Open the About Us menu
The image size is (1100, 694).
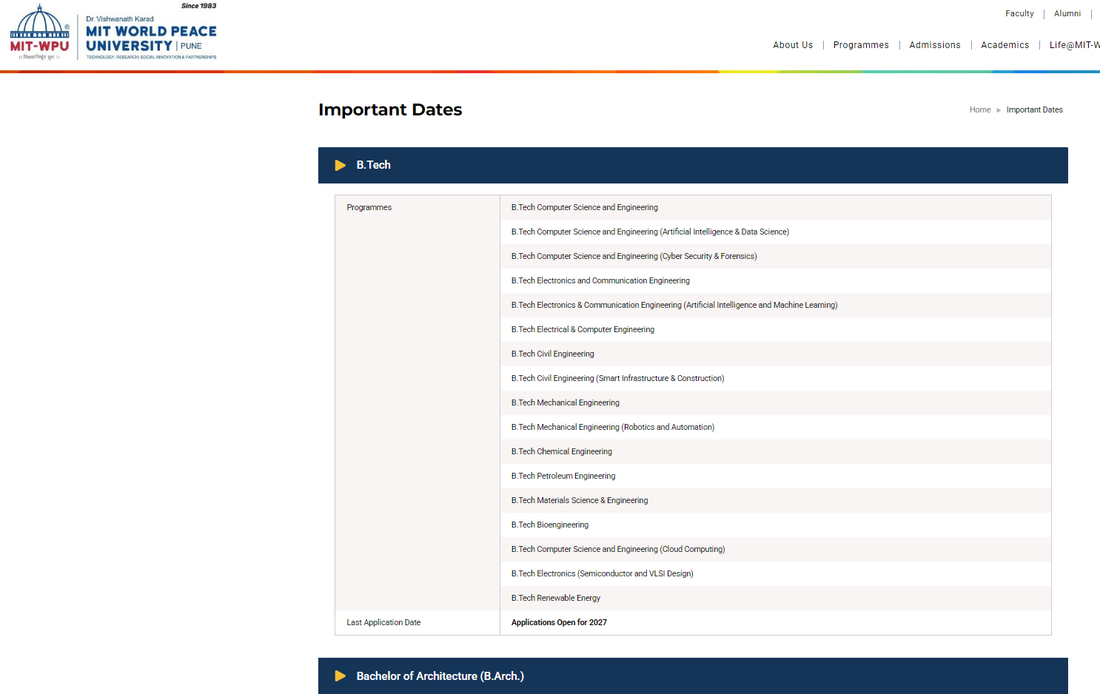point(793,45)
